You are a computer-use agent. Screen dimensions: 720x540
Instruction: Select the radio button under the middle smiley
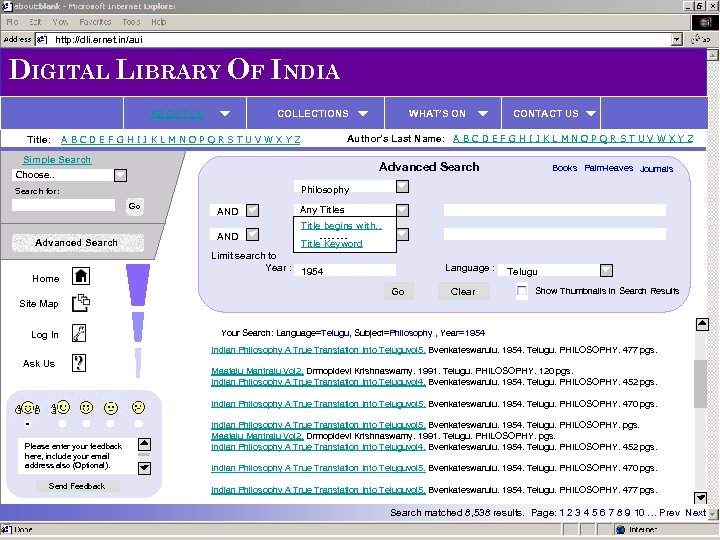click(86, 423)
